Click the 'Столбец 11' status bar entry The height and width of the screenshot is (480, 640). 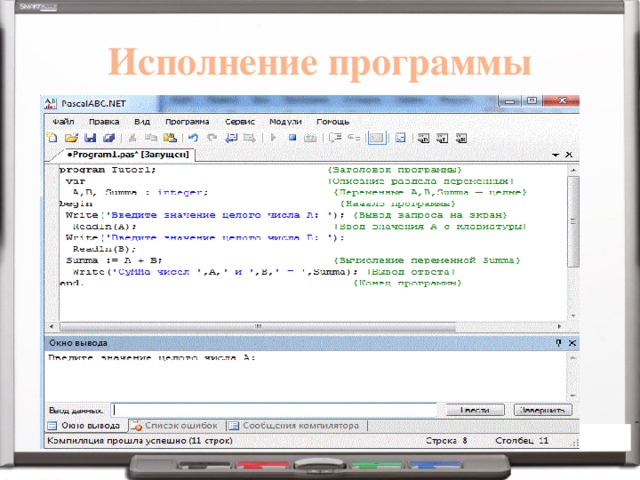(522, 441)
